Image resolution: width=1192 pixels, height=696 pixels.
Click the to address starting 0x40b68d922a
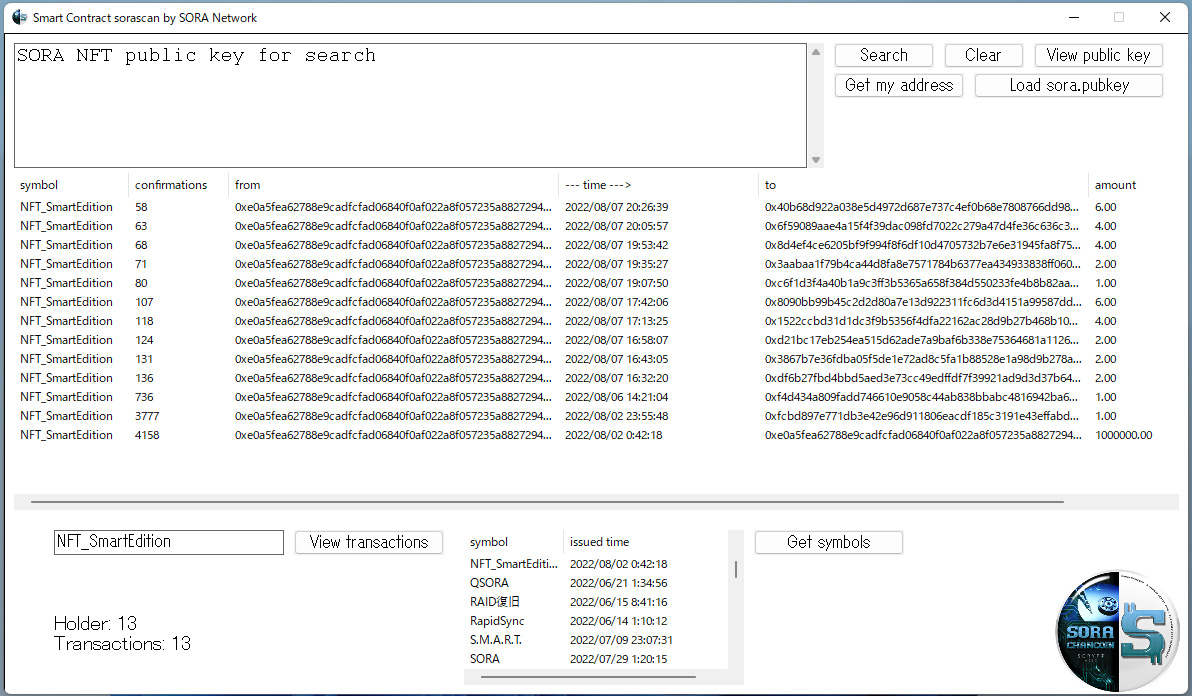pyautogui.click(x=922, y=207)
